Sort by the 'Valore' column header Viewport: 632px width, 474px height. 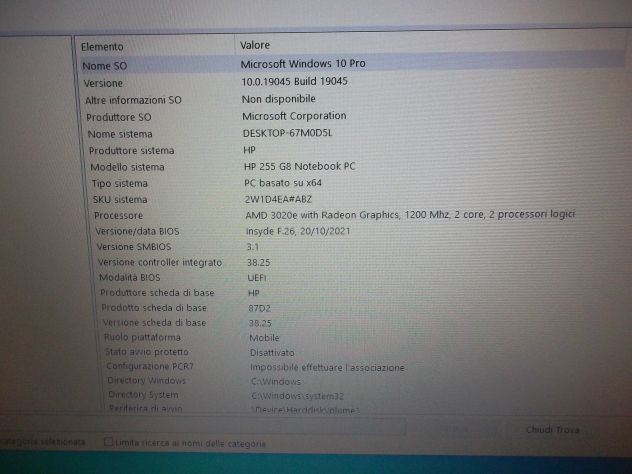(255, 45)
